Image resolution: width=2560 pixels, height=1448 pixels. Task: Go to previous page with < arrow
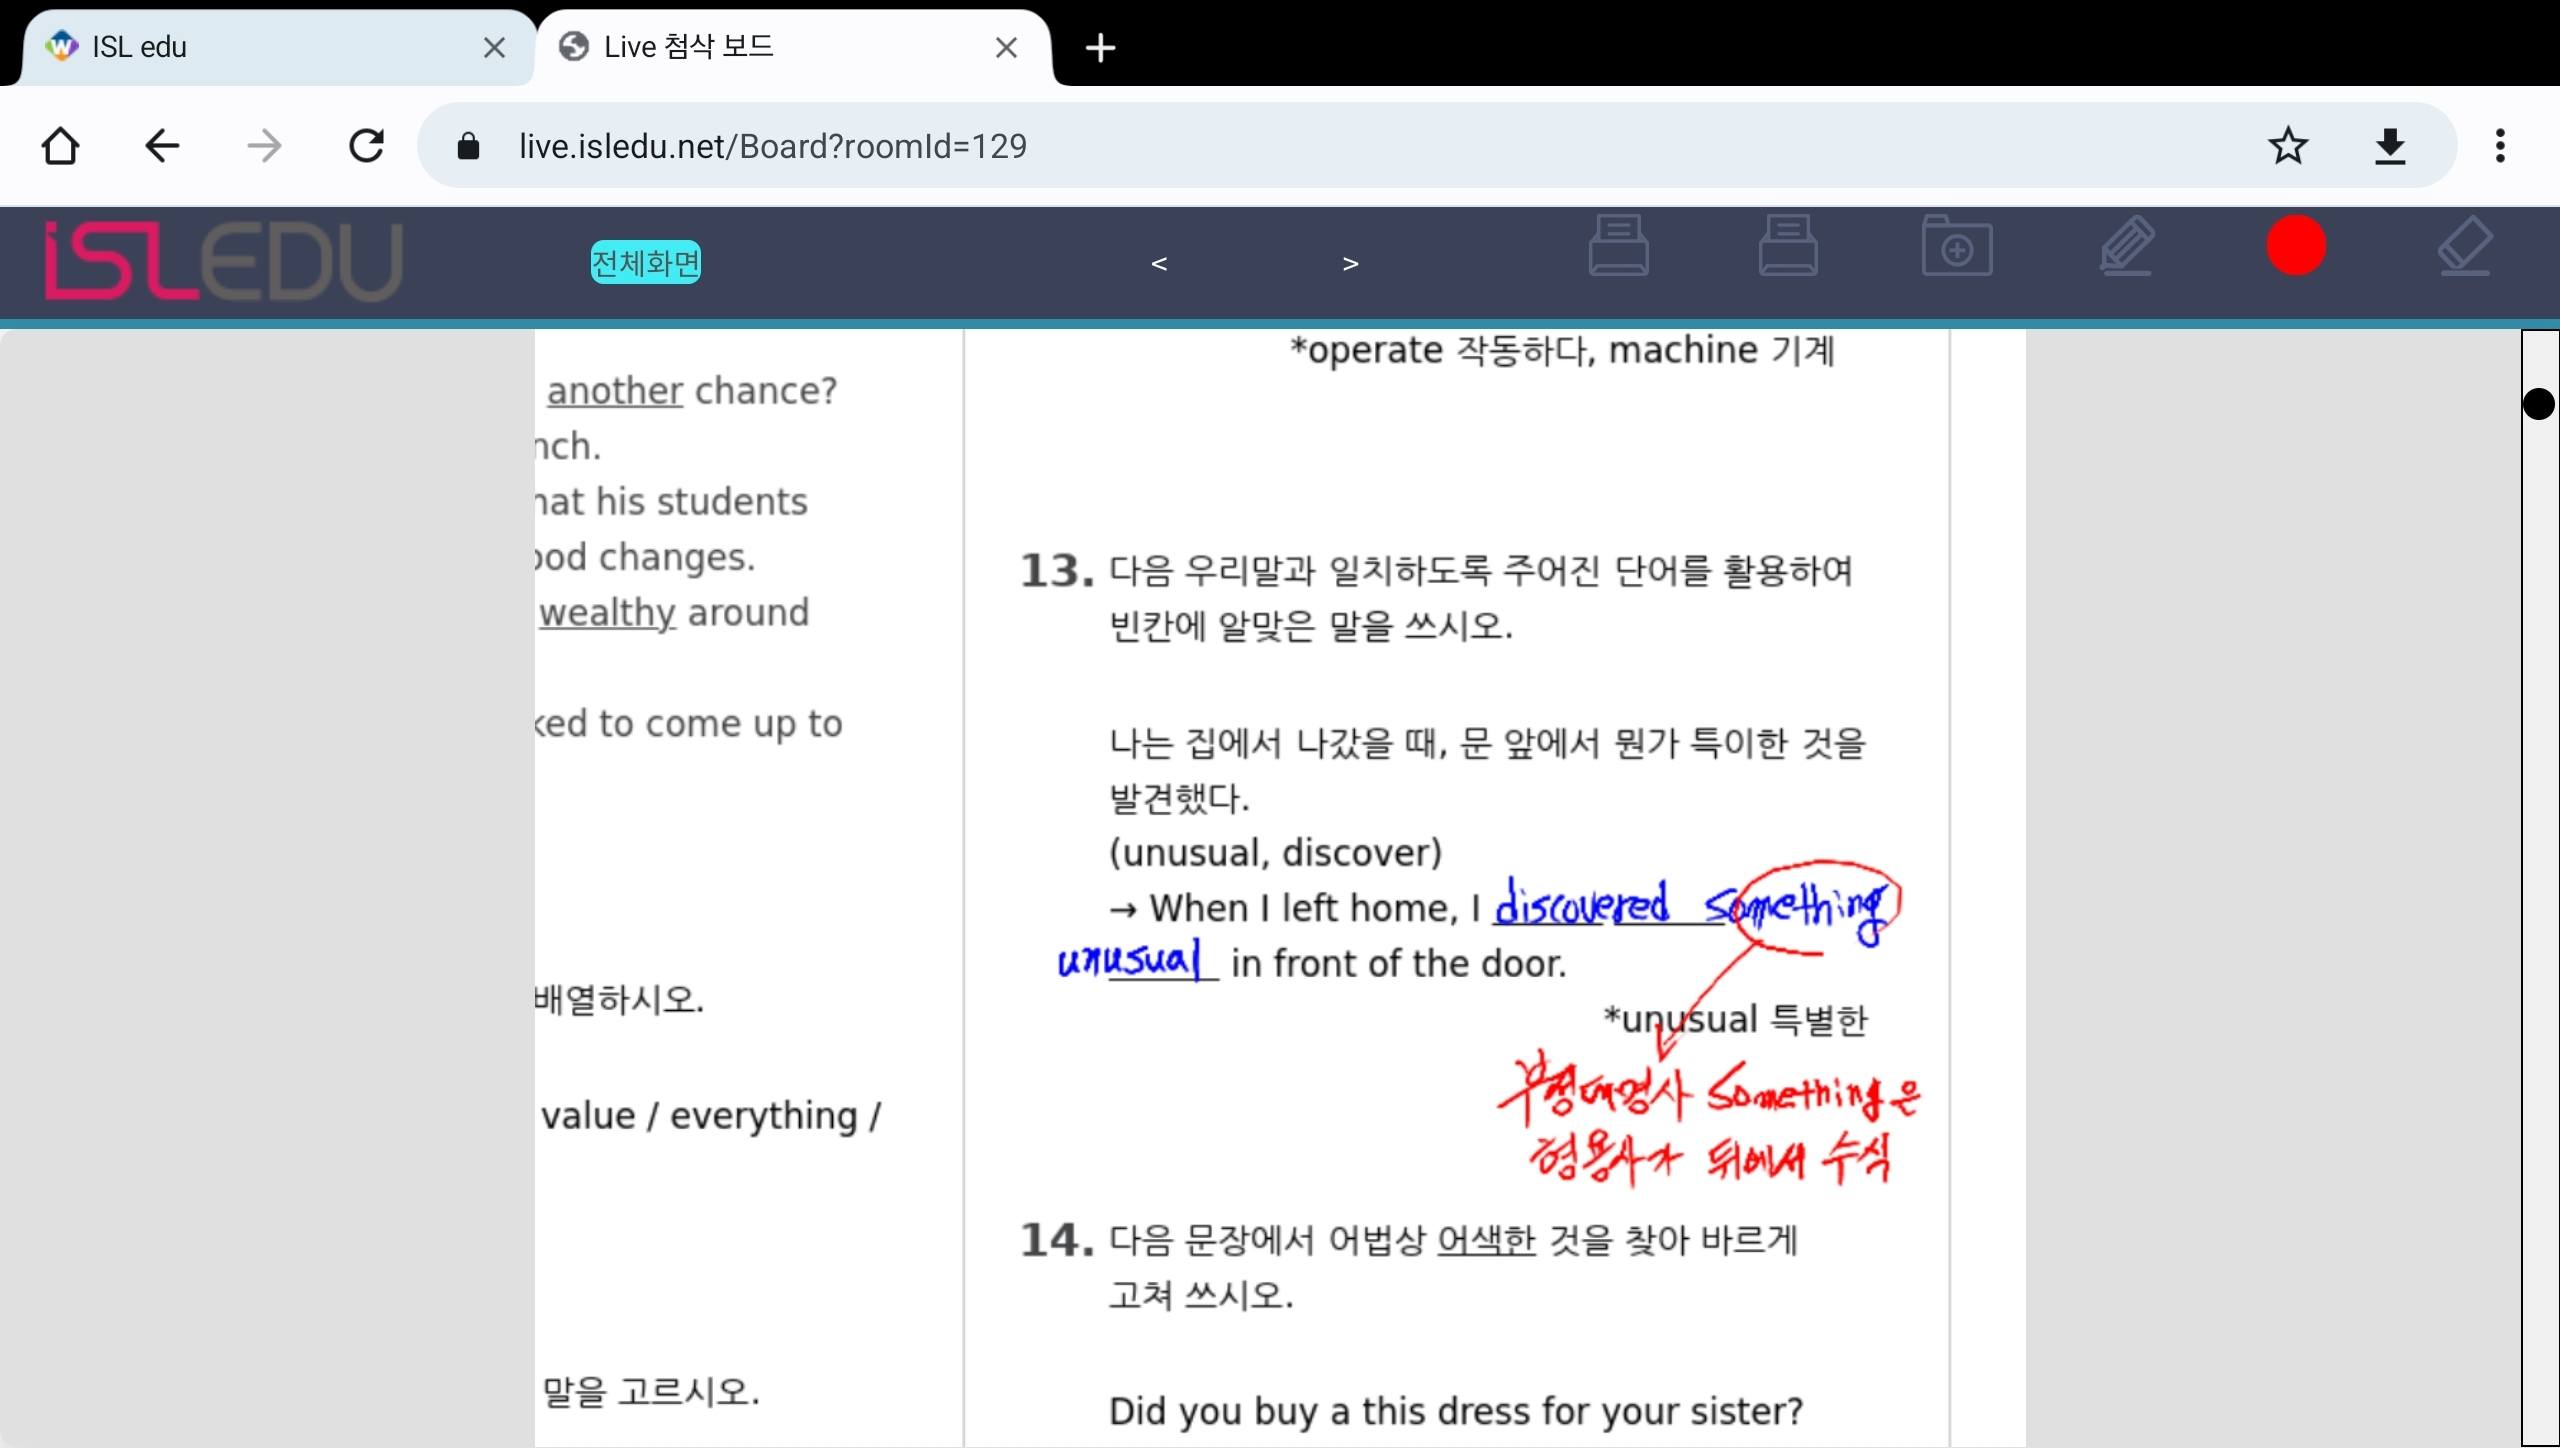(x=1159, y=264)
